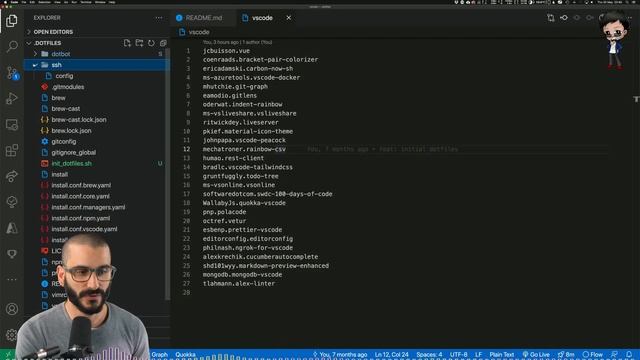
Task: Open the gitignore_global file
Action: 73,153
